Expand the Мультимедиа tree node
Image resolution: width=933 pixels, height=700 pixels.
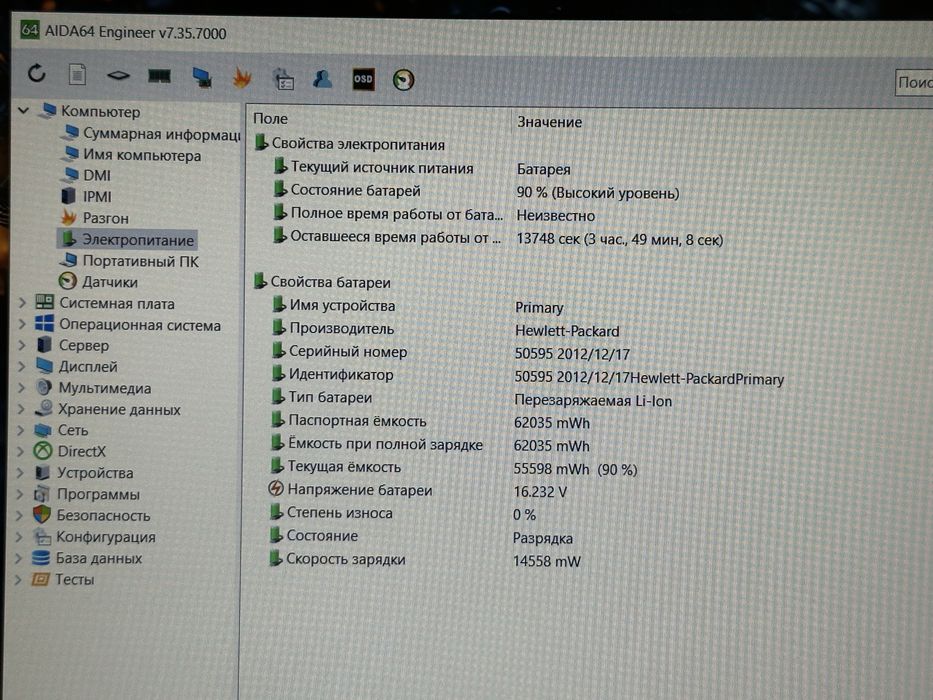pos(21,388)
